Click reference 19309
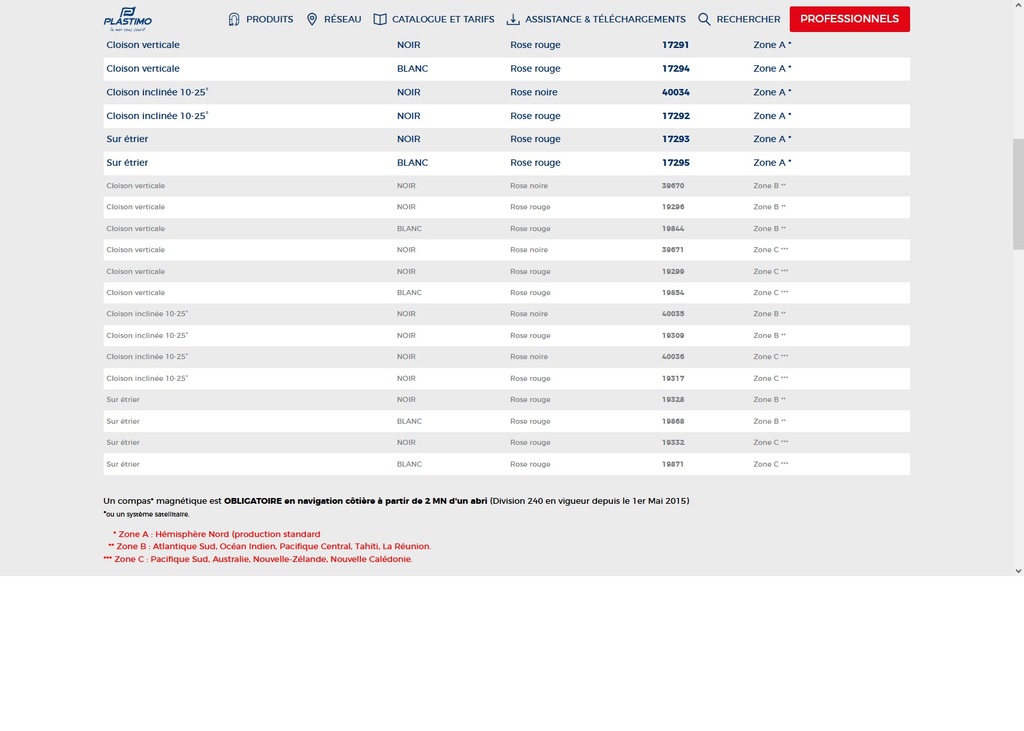Viewport: 1024px width, 731px height. click(x=673, y=335)
